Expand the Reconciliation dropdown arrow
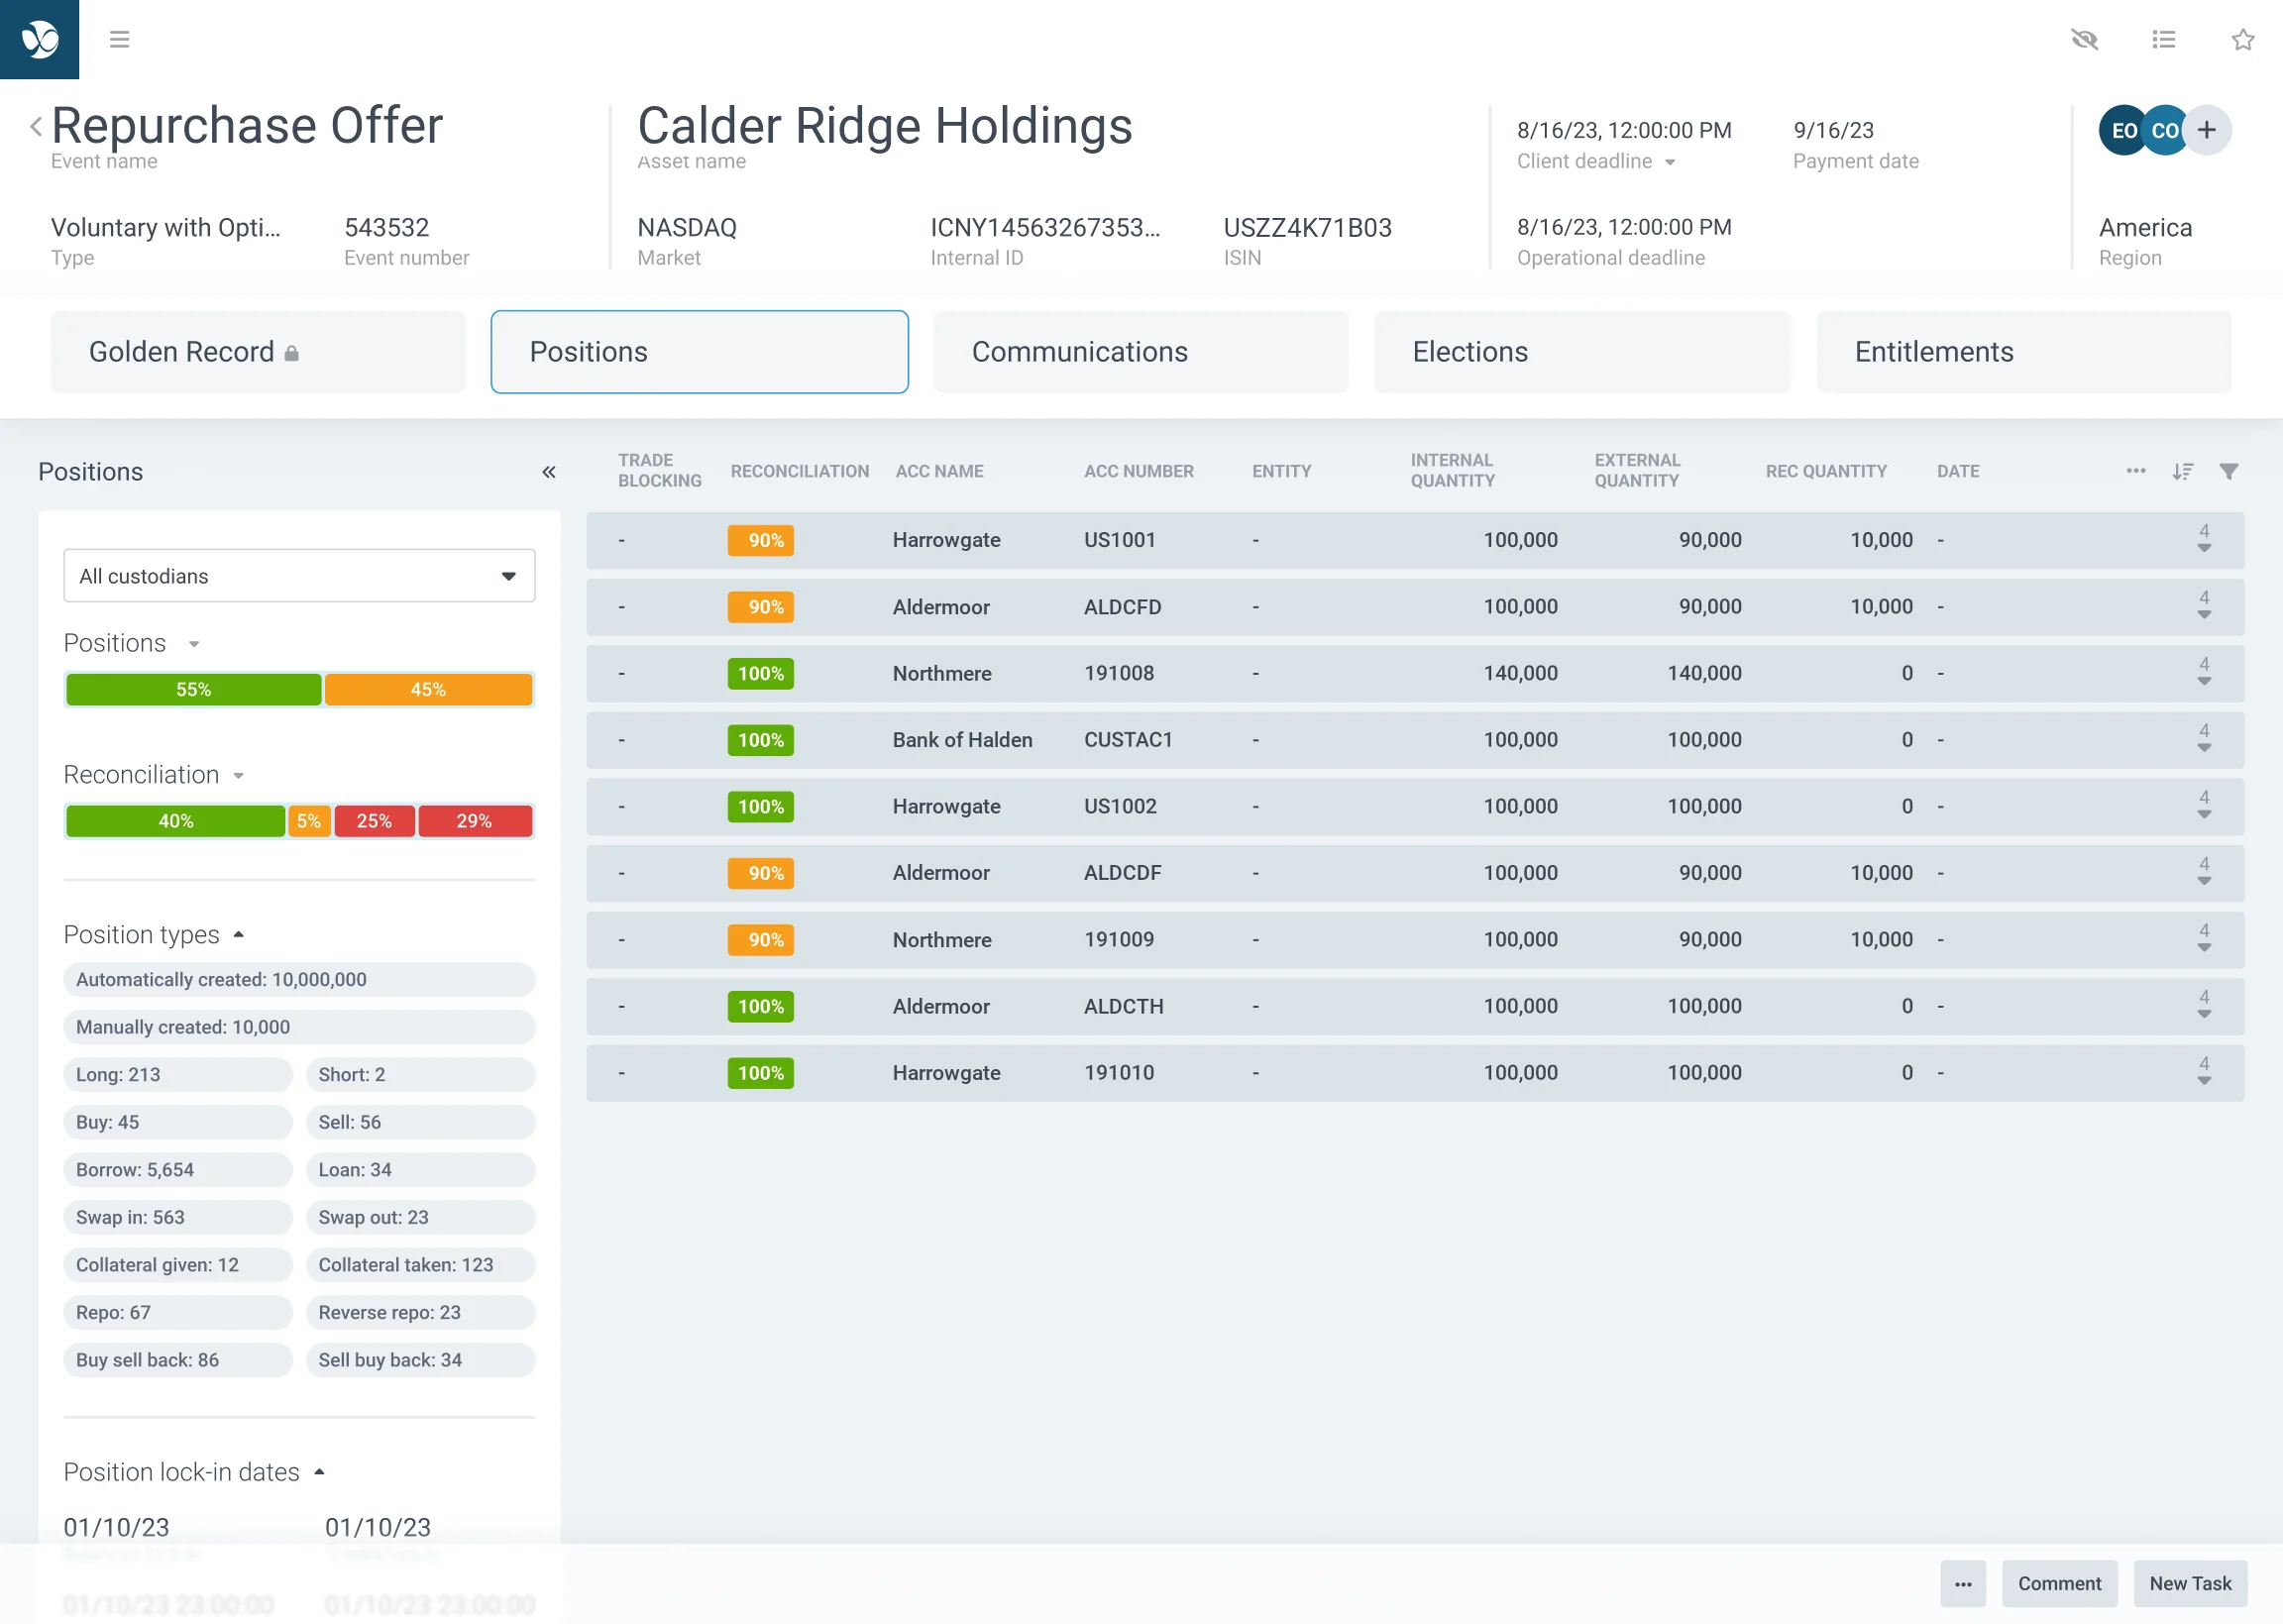This screenshot has width=2283, height=1624. coord(238,776)
